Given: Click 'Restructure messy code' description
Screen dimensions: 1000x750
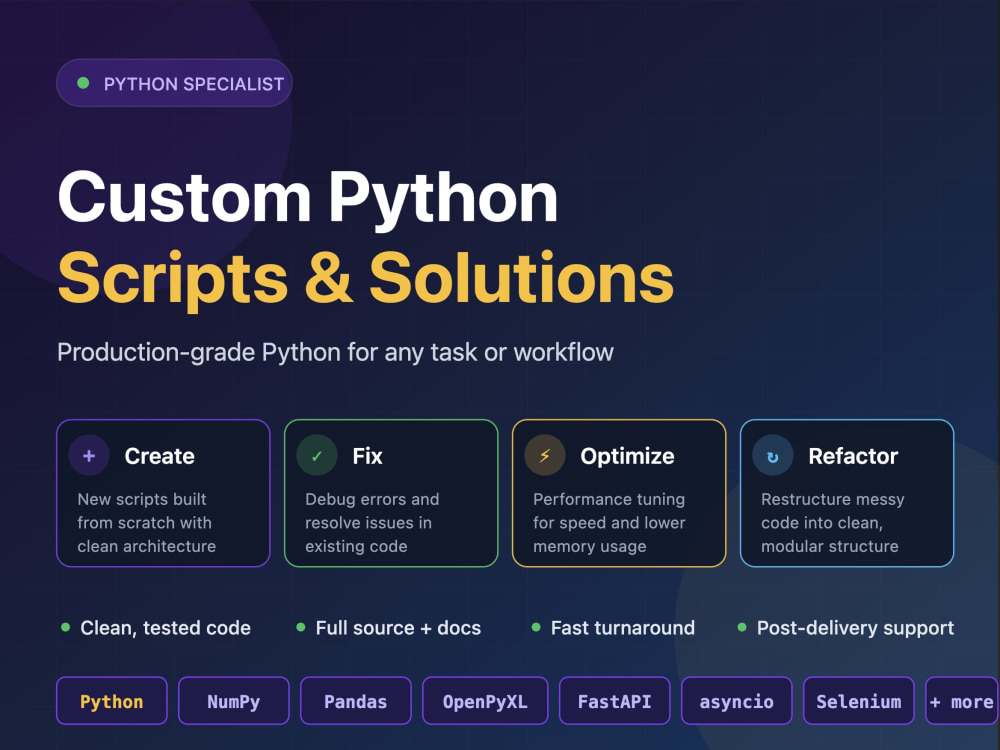Looking at the screenshot, I should (x=833, y=522).
